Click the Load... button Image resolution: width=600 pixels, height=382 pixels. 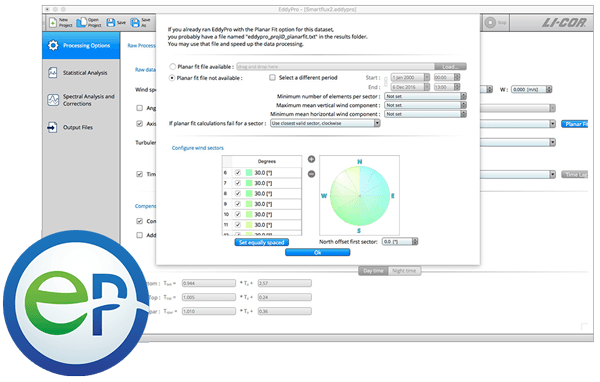(450, 67)
